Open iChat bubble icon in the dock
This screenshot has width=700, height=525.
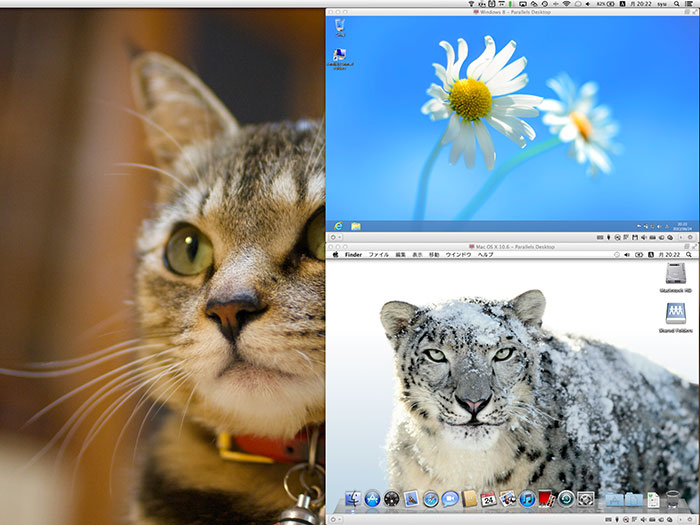(450, 499)
